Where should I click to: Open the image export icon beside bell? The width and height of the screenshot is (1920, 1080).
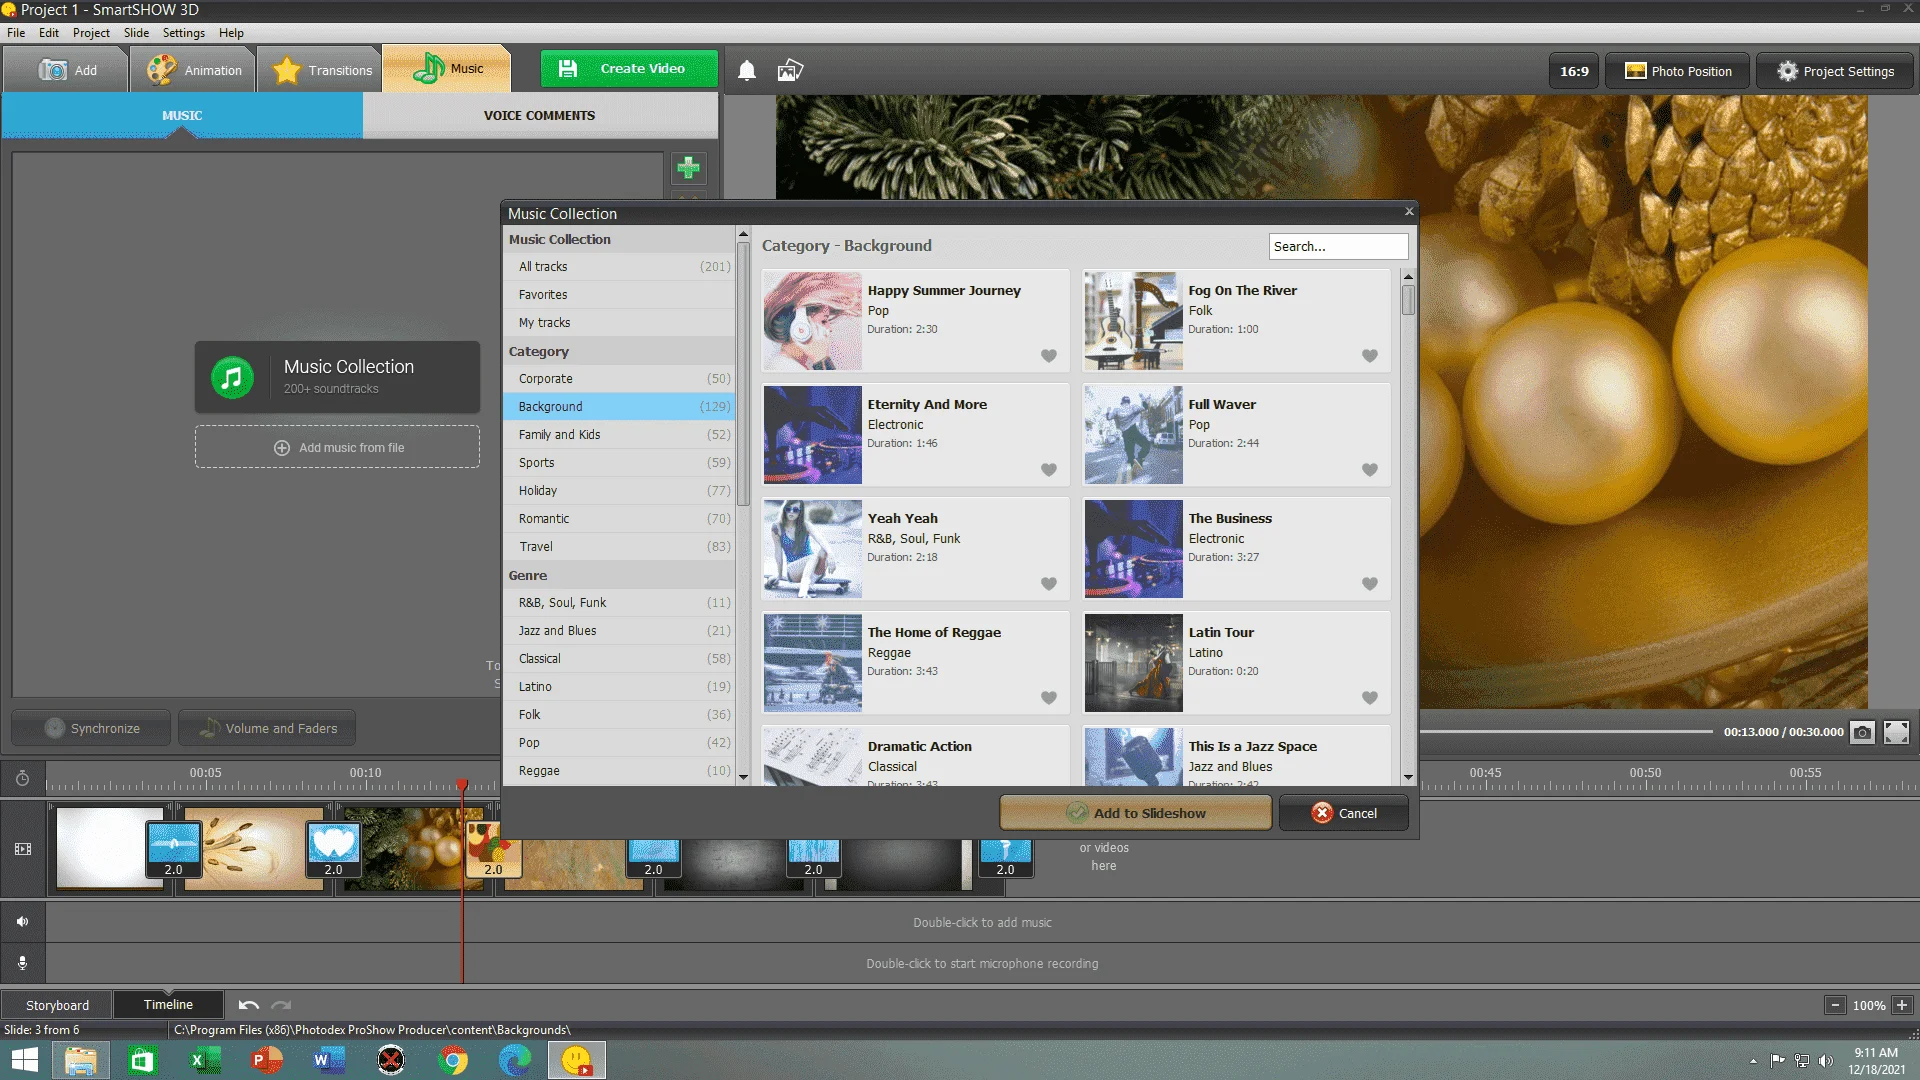[790, 70]
